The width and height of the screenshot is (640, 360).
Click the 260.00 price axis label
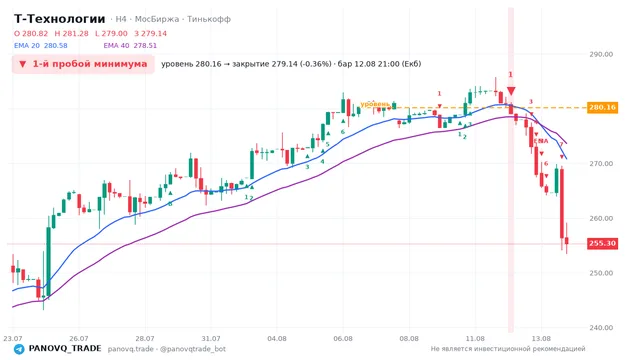point(601,218)
